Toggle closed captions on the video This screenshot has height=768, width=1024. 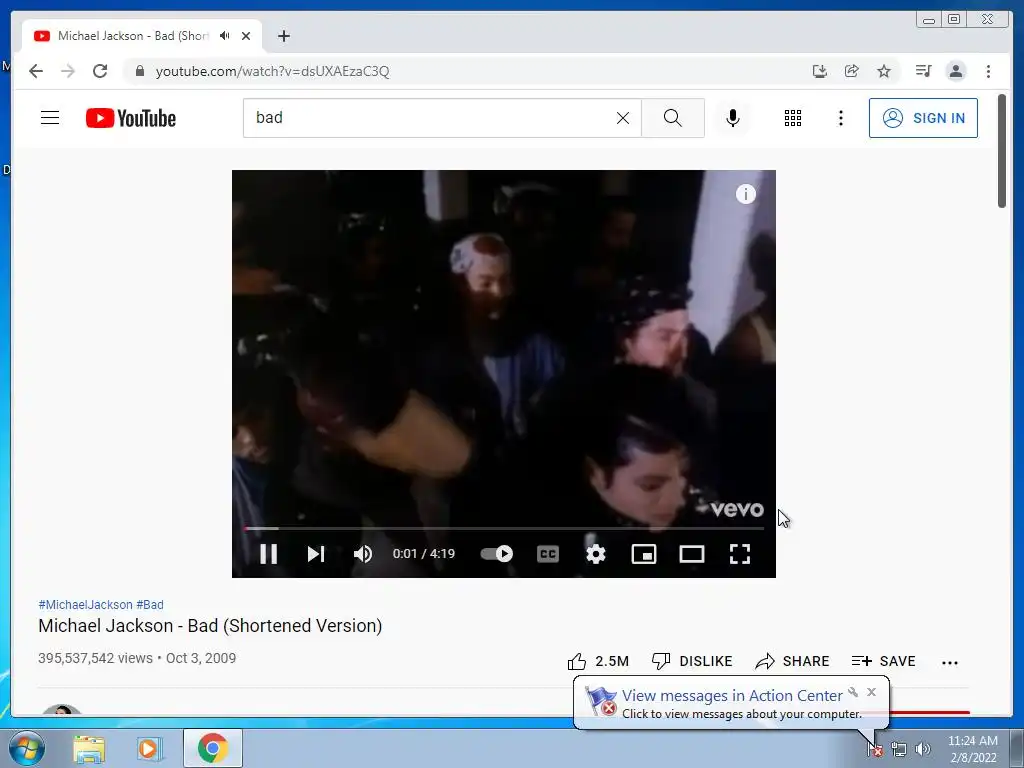click(547, 554)
